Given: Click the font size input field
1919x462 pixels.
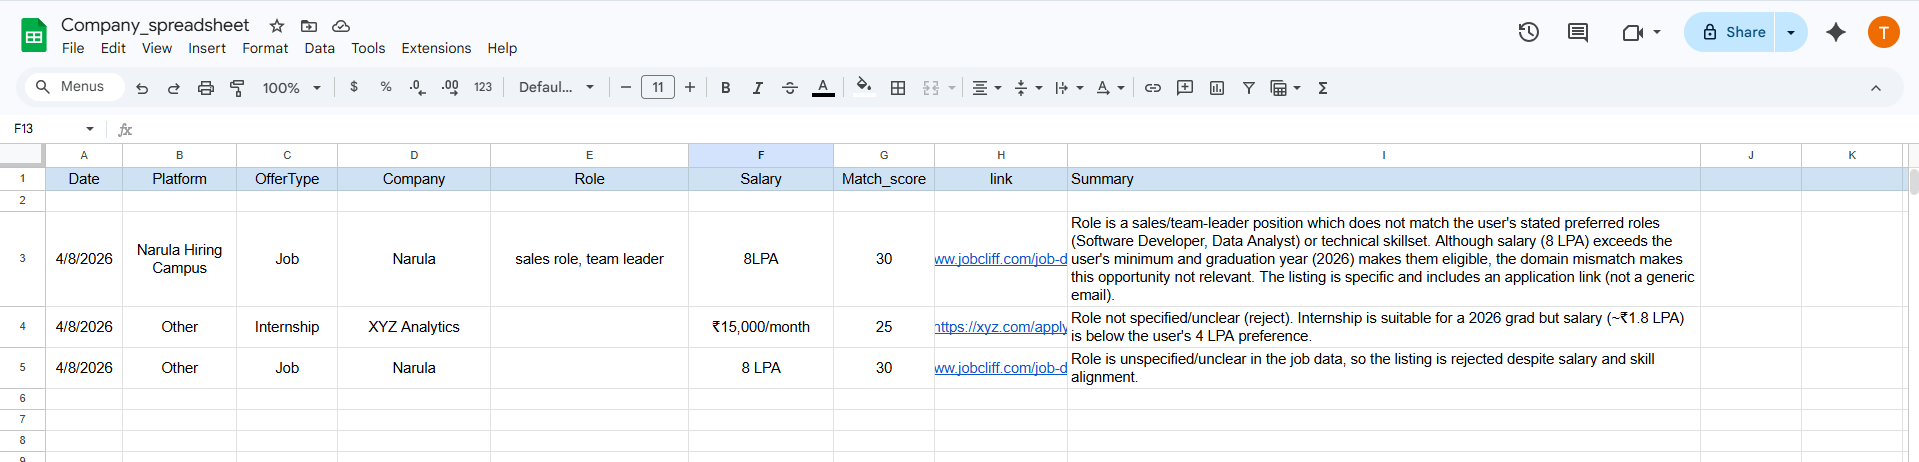Looking at the screenshot, I should 658,88.
